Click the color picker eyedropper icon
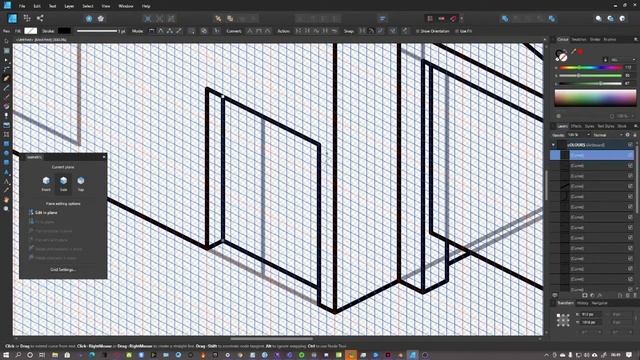 point(573,52)
